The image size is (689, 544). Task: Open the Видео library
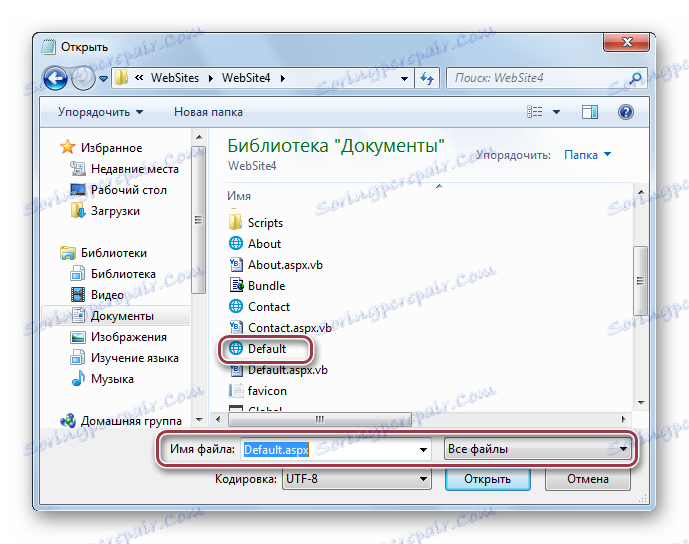tap(107, 295)
